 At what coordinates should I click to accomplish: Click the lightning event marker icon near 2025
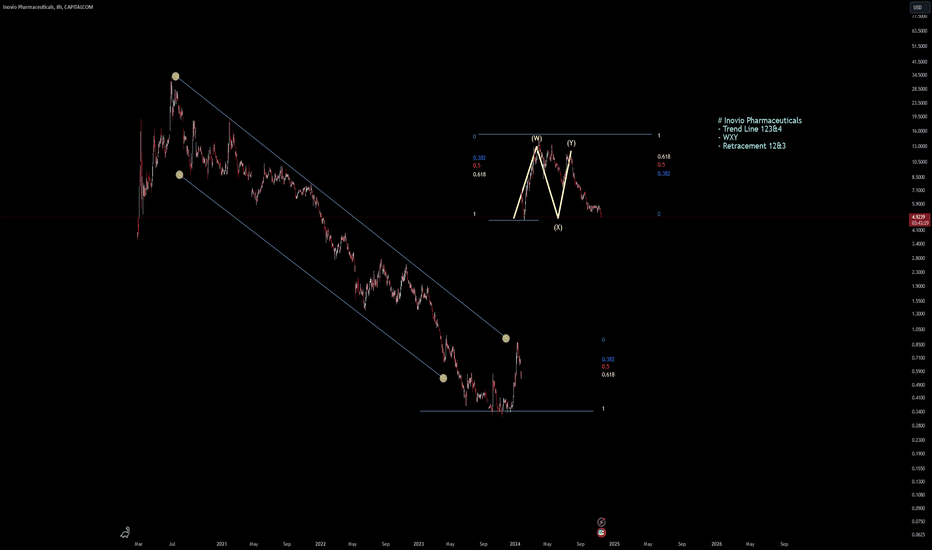602,521
